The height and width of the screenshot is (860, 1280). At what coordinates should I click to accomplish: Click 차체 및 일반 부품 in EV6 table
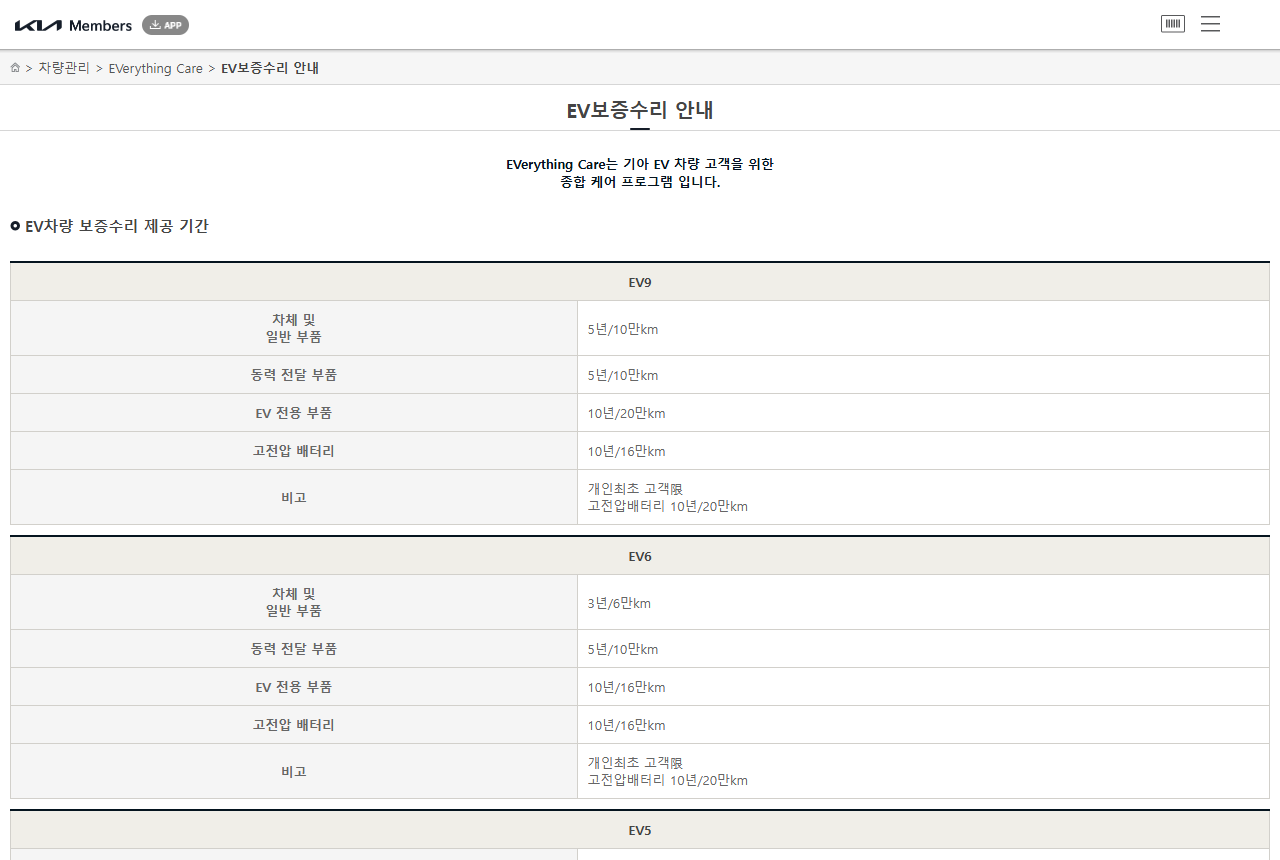coord(294,602)
